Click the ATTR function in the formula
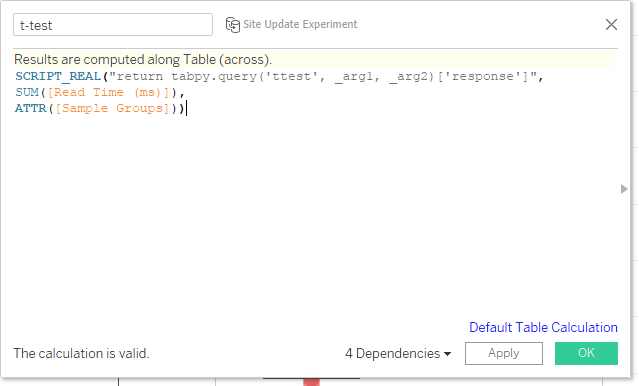 (x=31, y=108)
